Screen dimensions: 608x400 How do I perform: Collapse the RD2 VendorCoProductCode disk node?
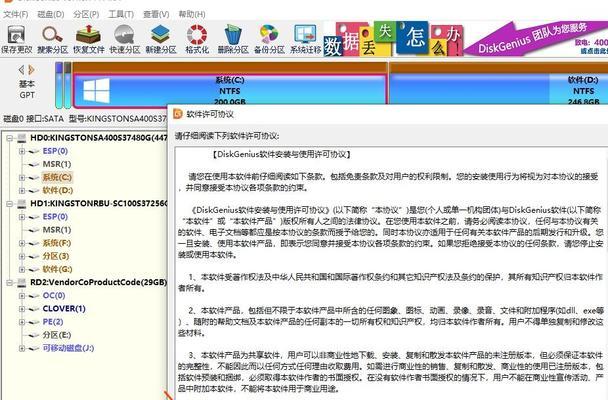(x=9, y=283)
